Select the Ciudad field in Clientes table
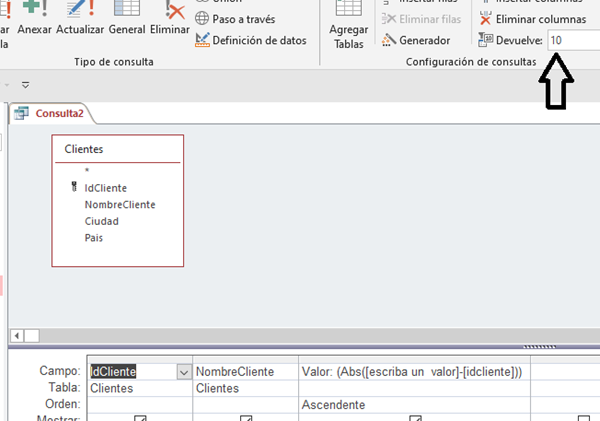Screen dimensions: 600x421 (x=101, y=221)
